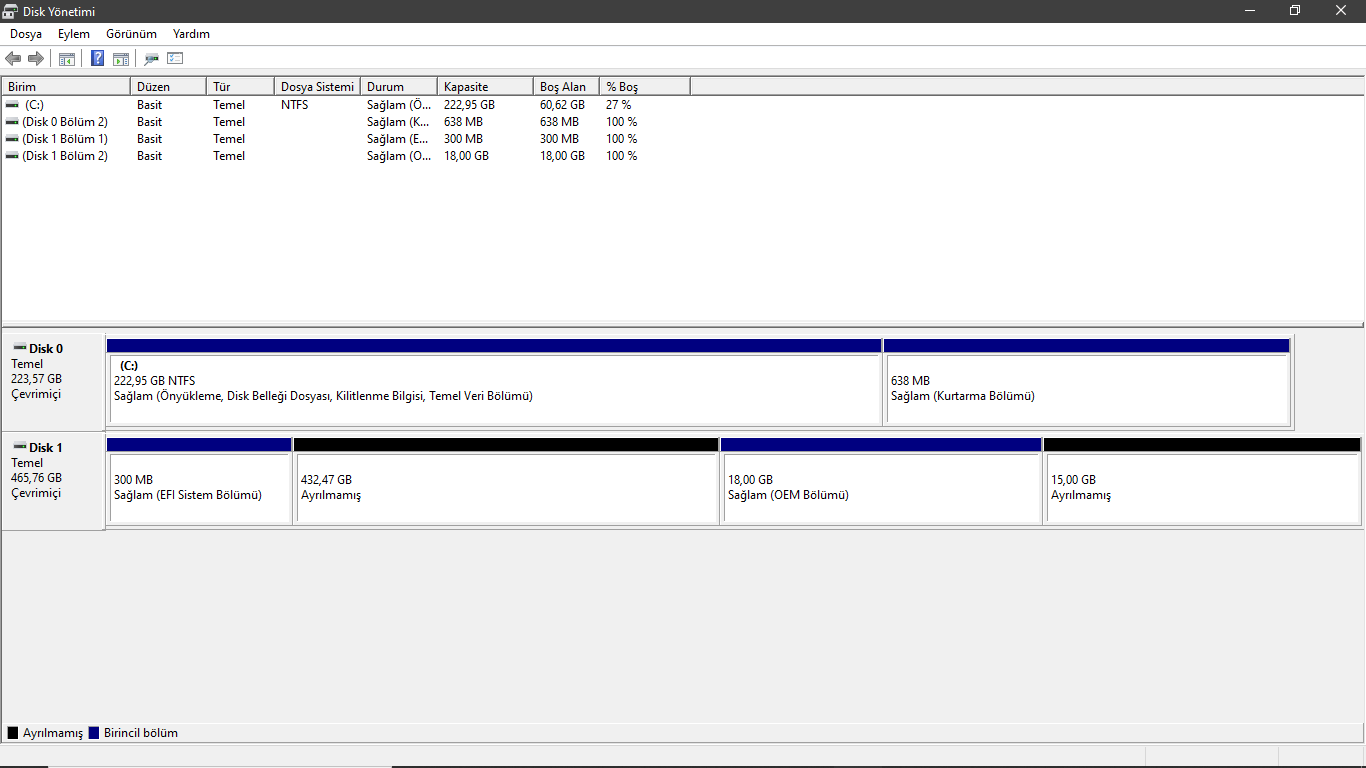Select the (Disk 1 Bölüm 2) volume row

pos(346,155)
